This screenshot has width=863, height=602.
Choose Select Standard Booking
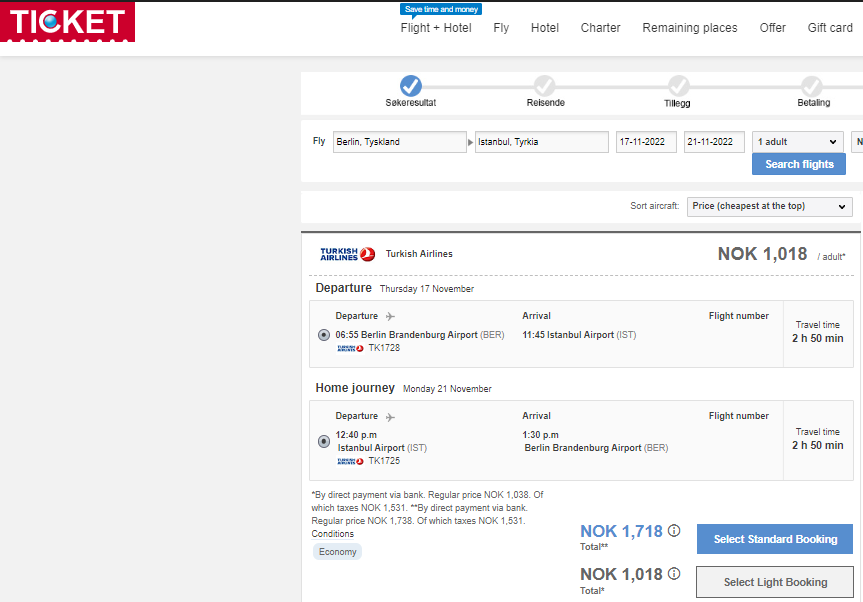pos(775,539)
